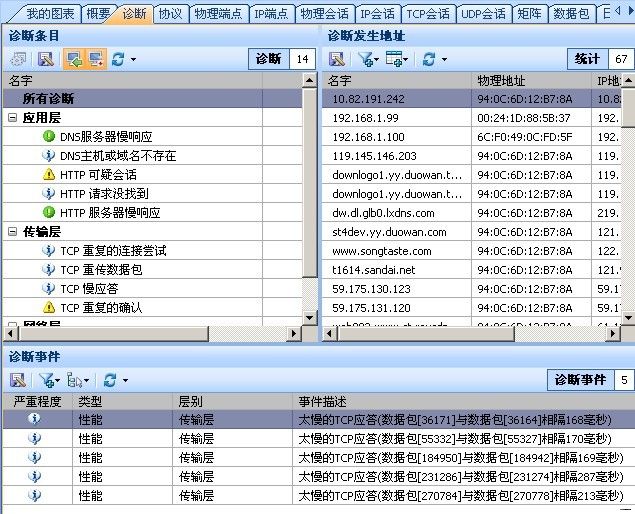The image size is (635, 514).
Task: Click the refresh icon in 诊断条目 toolbar
Action: (118, 59)
